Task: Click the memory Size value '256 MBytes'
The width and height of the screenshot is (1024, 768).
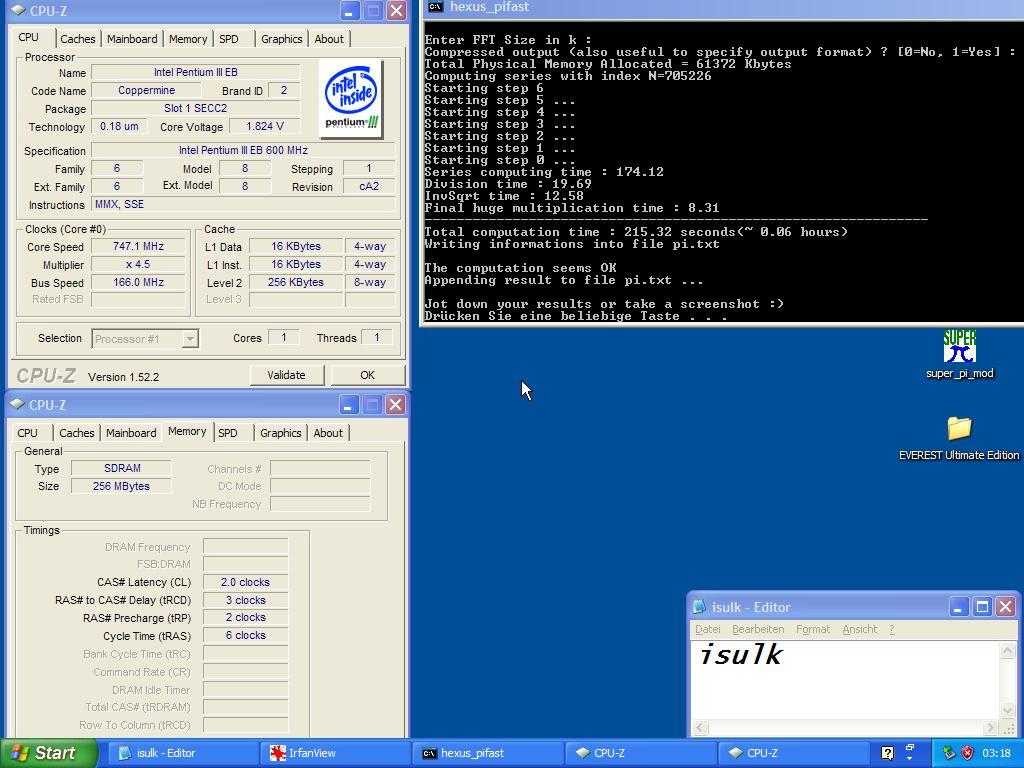Action: click(x=121, y=486)
